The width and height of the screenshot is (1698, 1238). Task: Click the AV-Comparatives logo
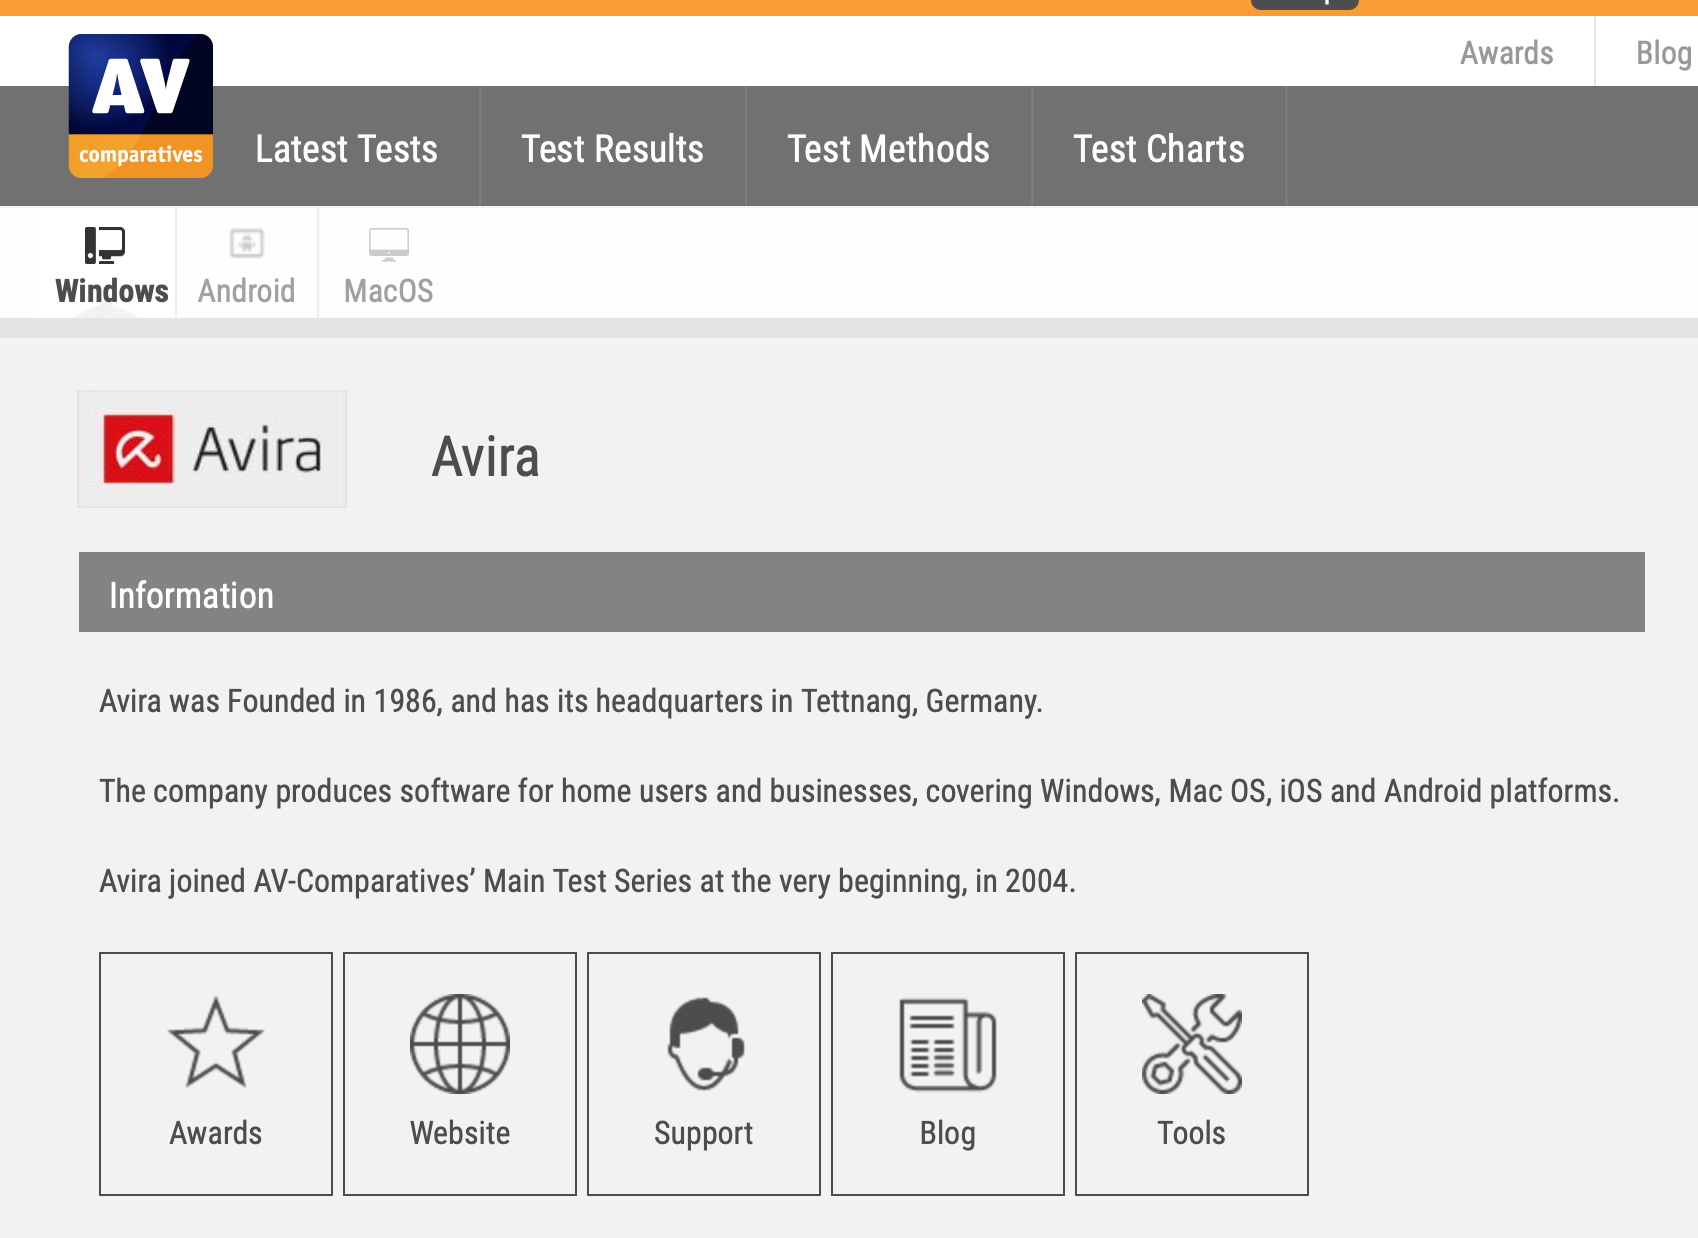[141, 106]
